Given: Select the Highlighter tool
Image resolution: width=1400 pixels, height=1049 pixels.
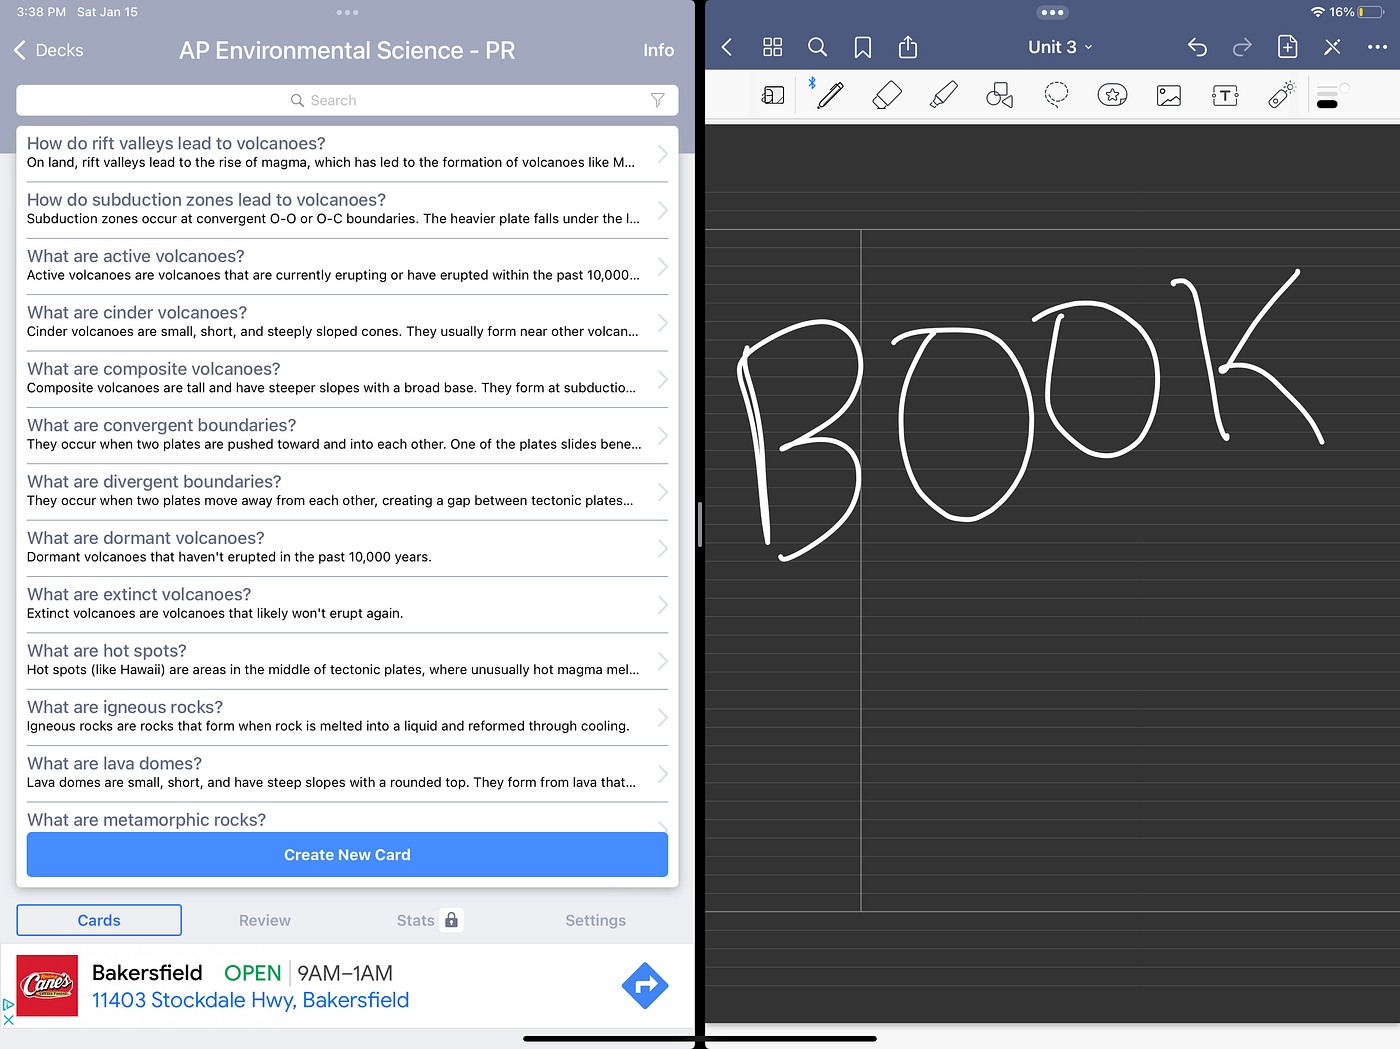Looking at the screenshot, I should coord(943,95).
